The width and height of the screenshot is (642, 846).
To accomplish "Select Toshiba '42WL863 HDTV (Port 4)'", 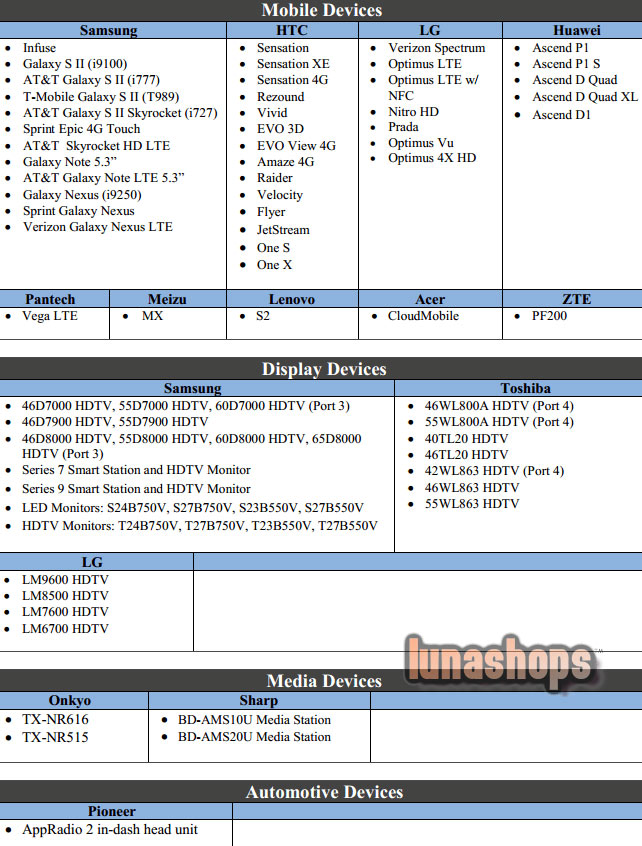I will [x=494, y=471].
